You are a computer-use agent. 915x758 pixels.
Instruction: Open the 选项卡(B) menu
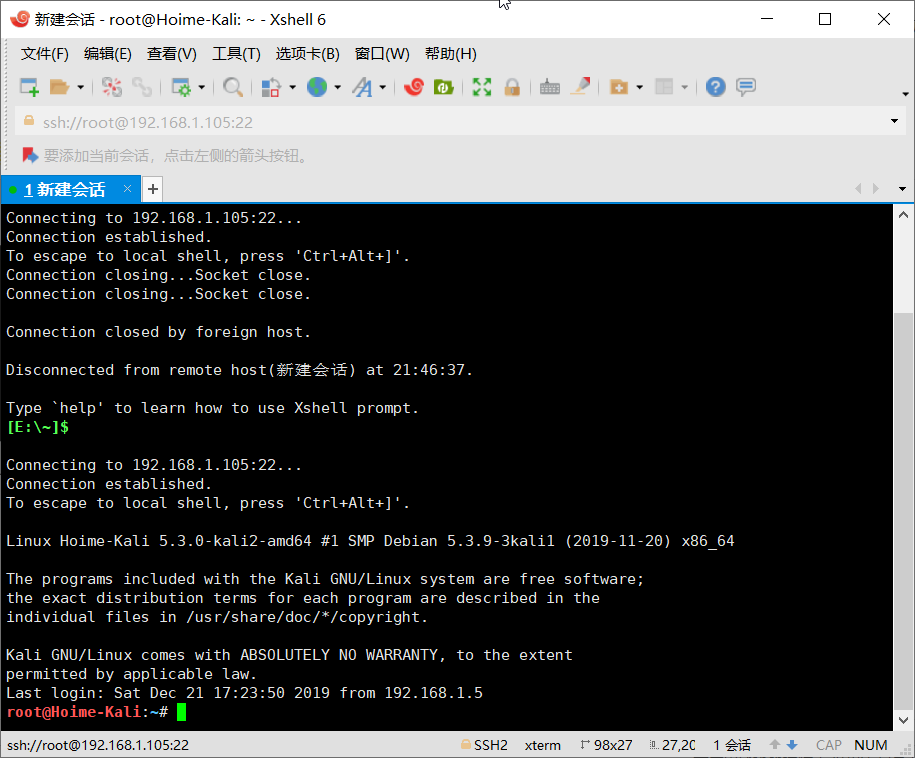point(308,54)
